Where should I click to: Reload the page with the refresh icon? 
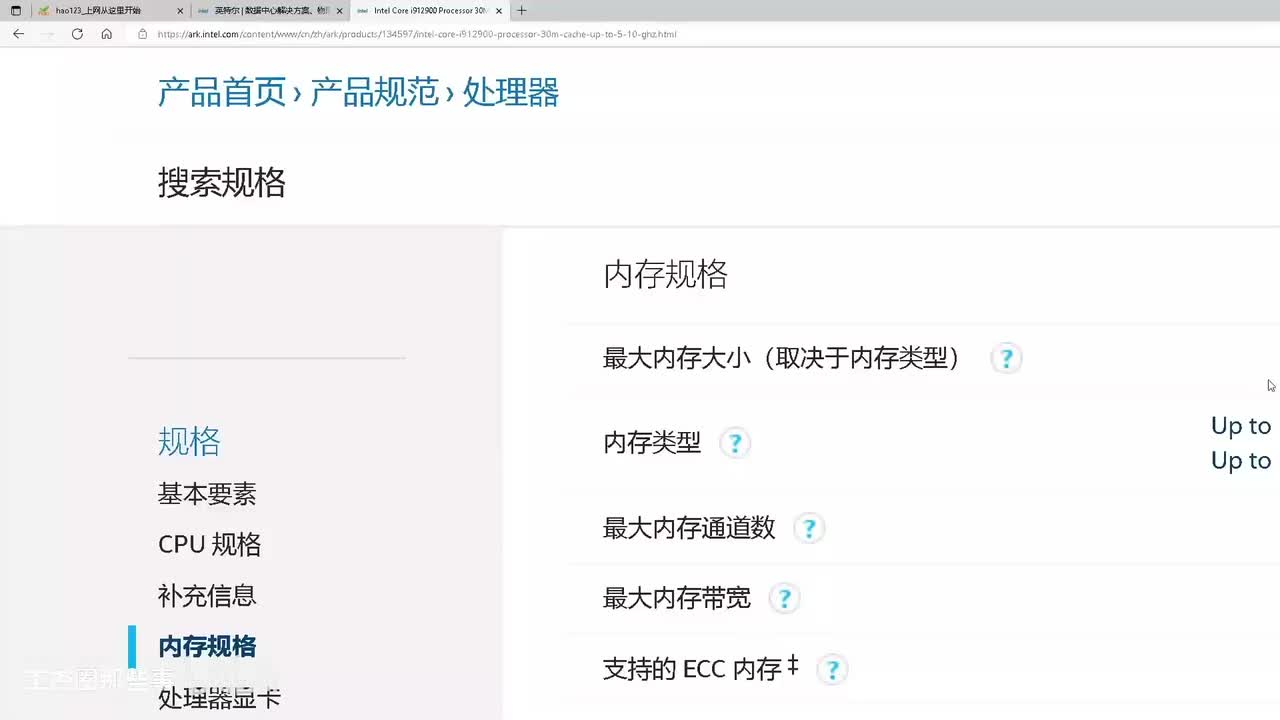coord(77,34)
